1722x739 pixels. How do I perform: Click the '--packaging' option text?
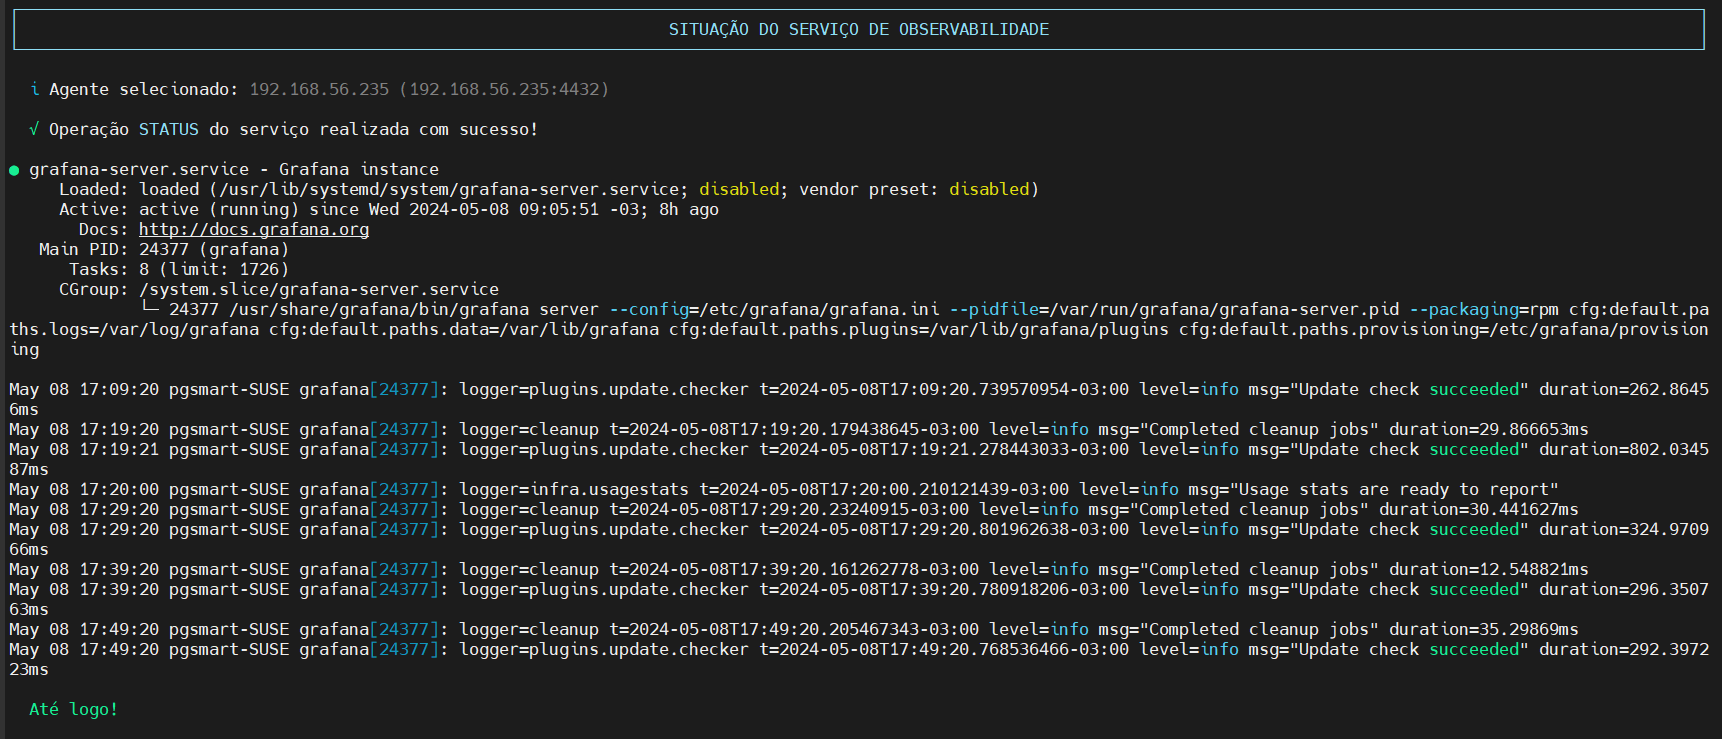point(1464,309)
